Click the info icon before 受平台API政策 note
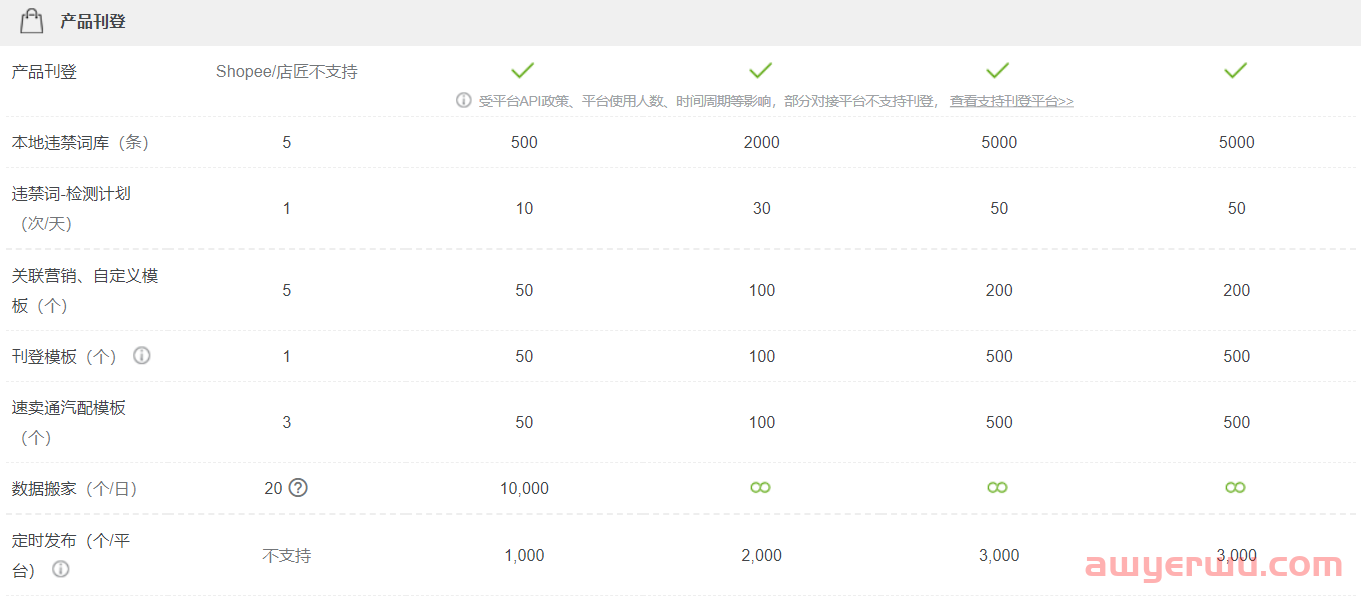The height and width of the screenshot is (596, 1361). pos(464,100)
